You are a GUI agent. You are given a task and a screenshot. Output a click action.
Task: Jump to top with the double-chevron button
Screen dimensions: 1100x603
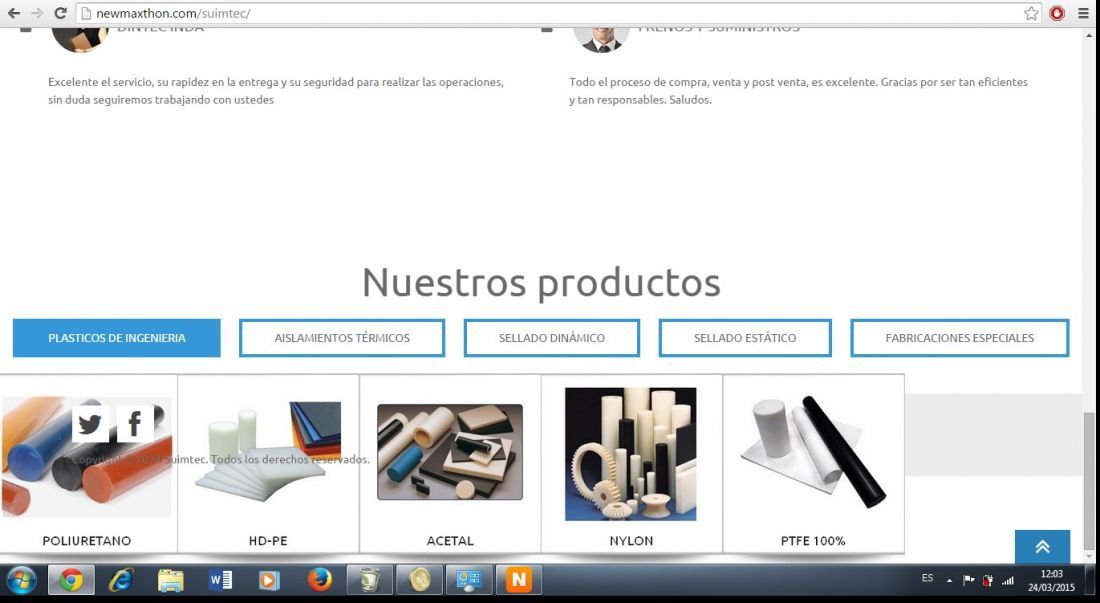[1042, 547]
